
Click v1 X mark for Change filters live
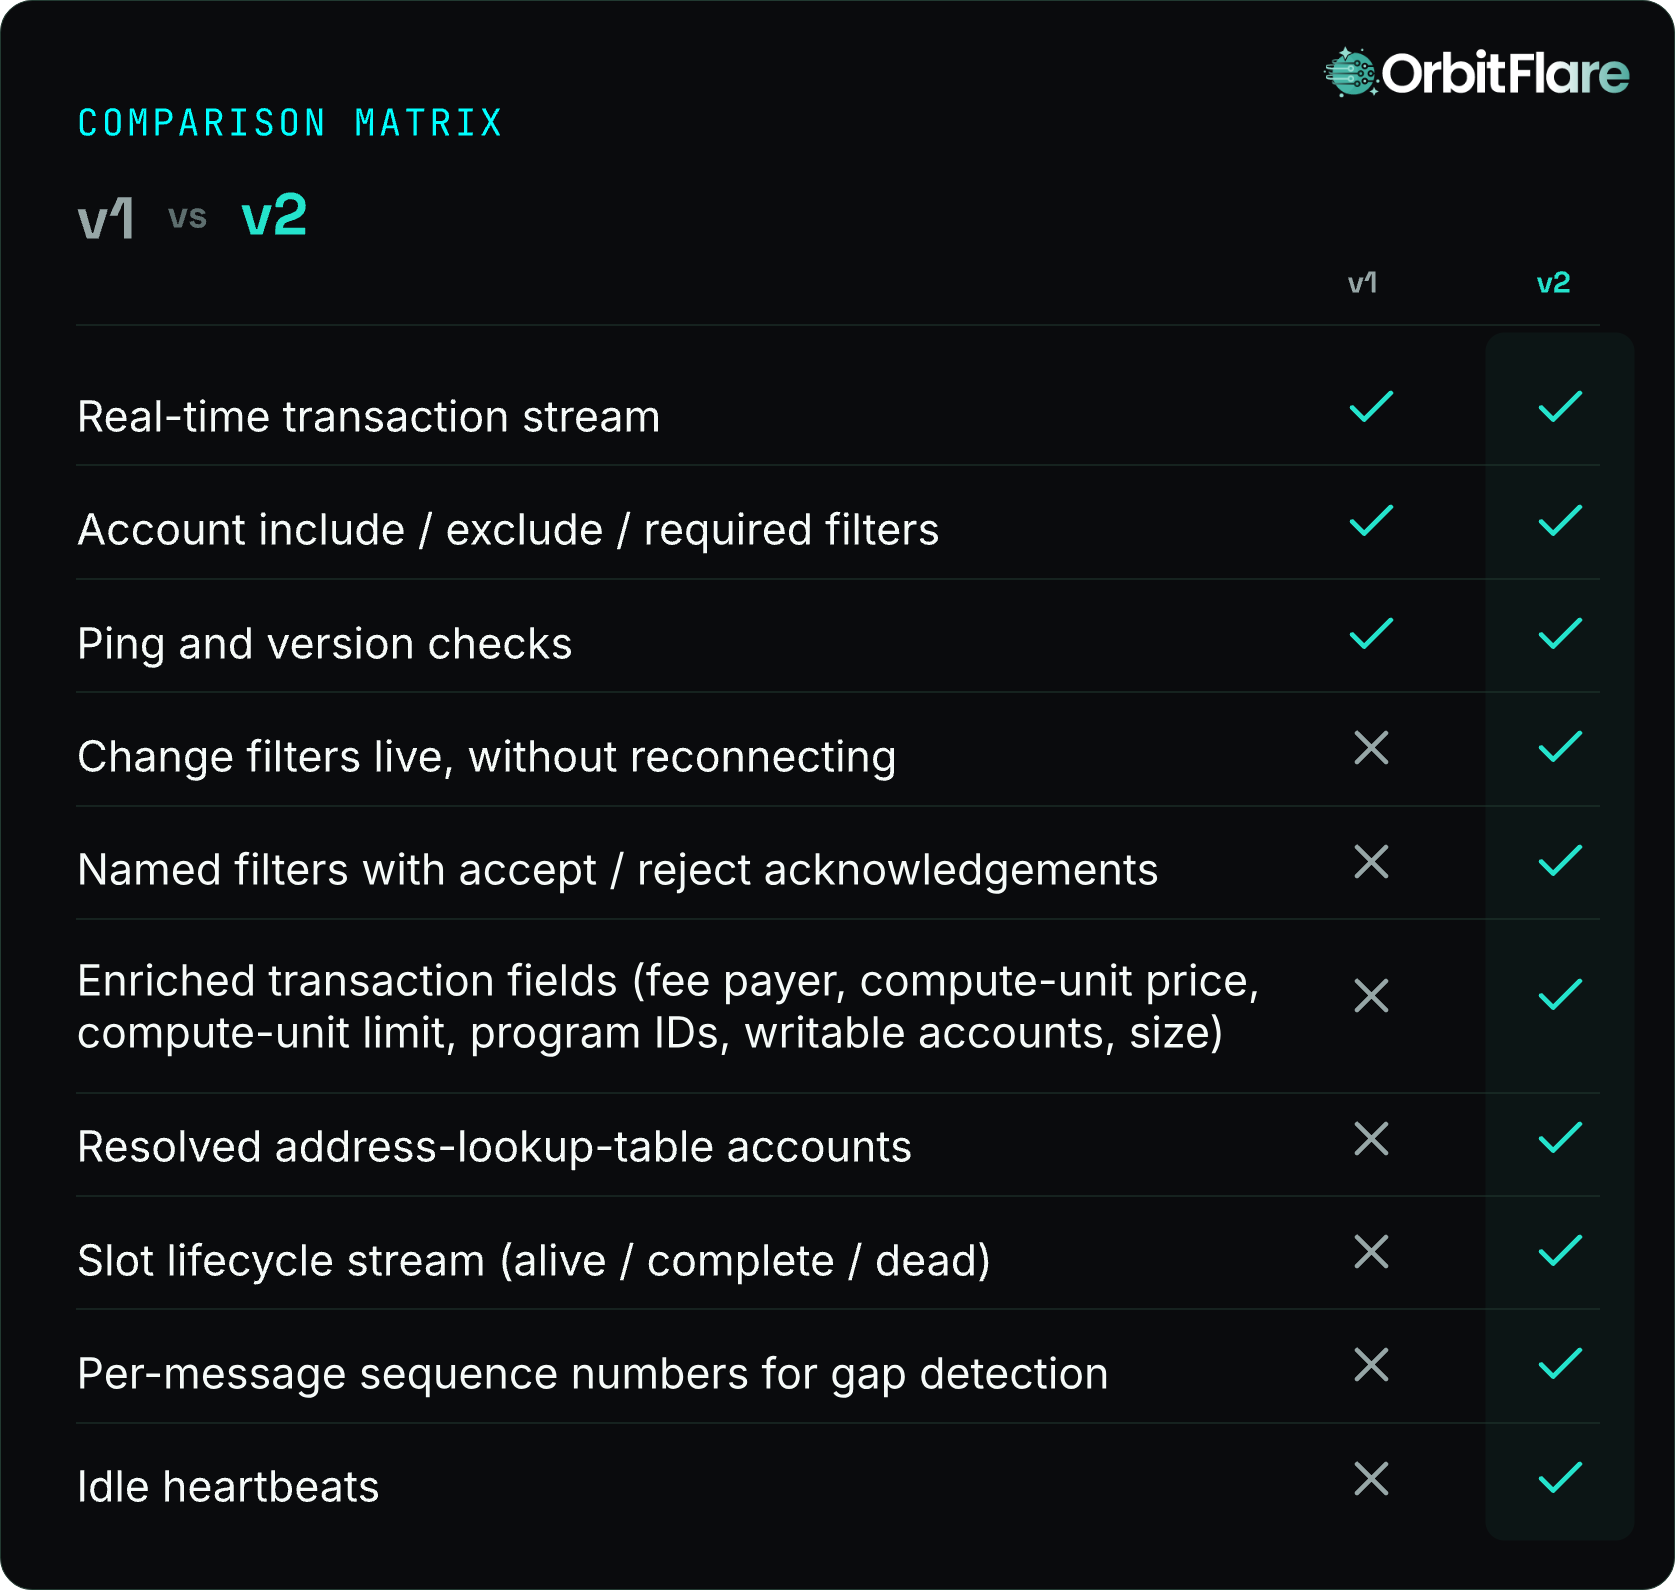pos(1371,747)
